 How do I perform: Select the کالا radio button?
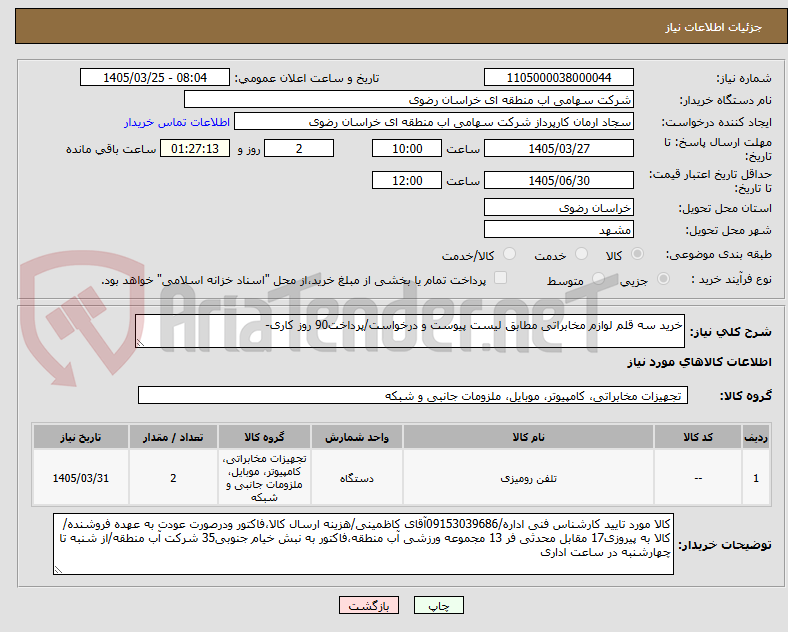(637, 254)
